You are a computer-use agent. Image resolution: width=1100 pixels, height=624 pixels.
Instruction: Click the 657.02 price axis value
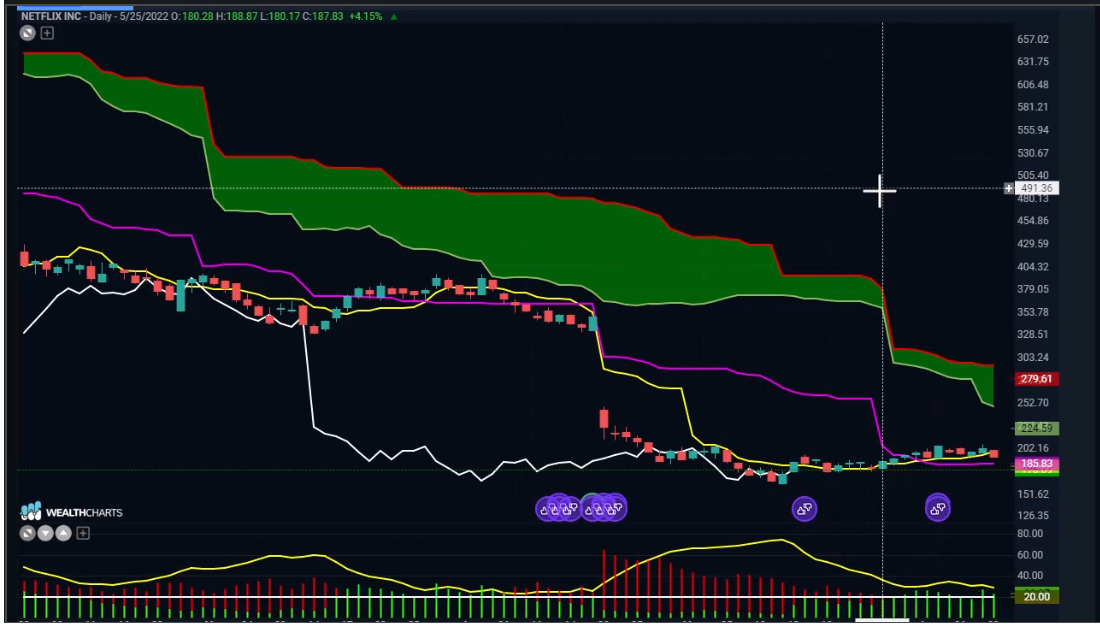click(x=1033, y=39)
